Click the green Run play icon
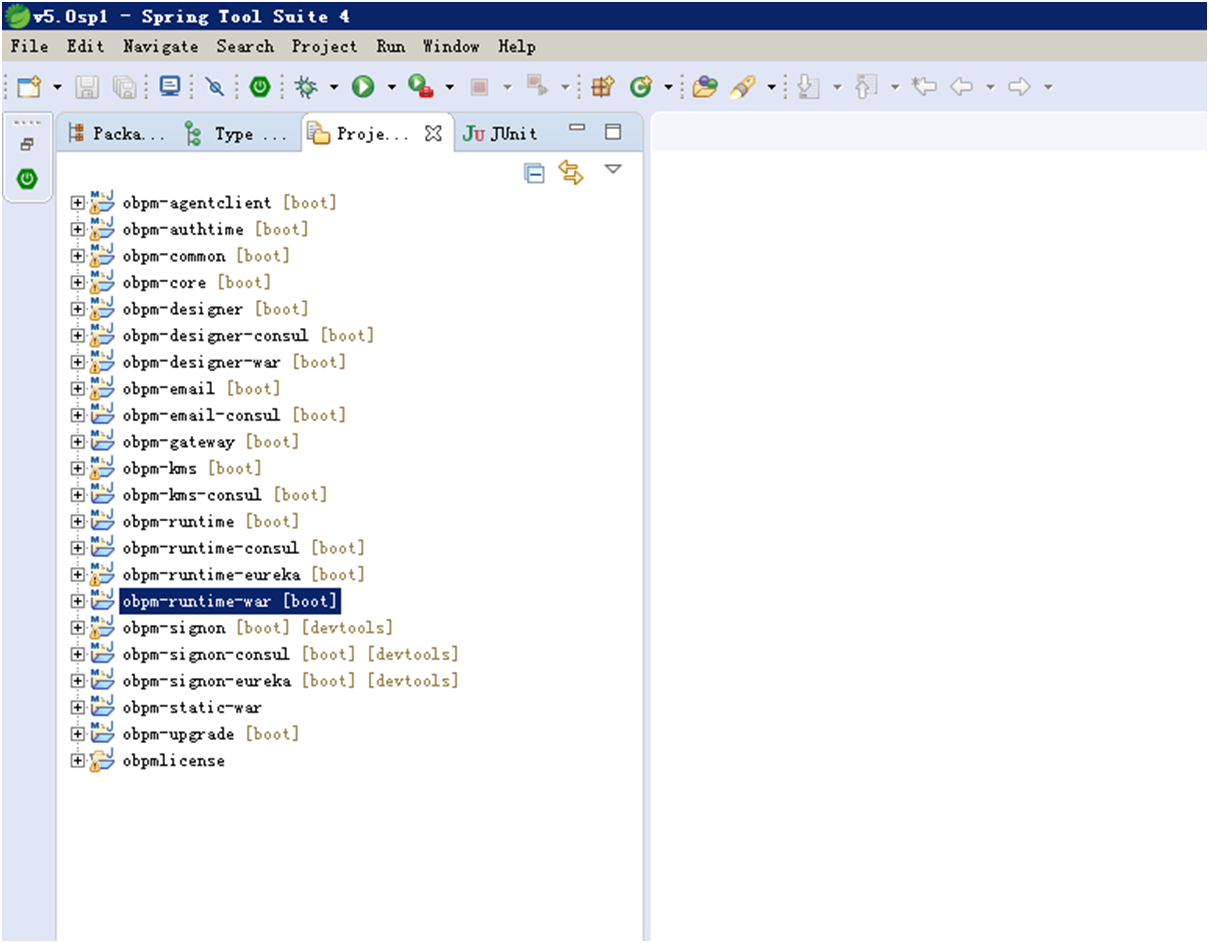Screen dimensions: 1209x943 point(362,87)
